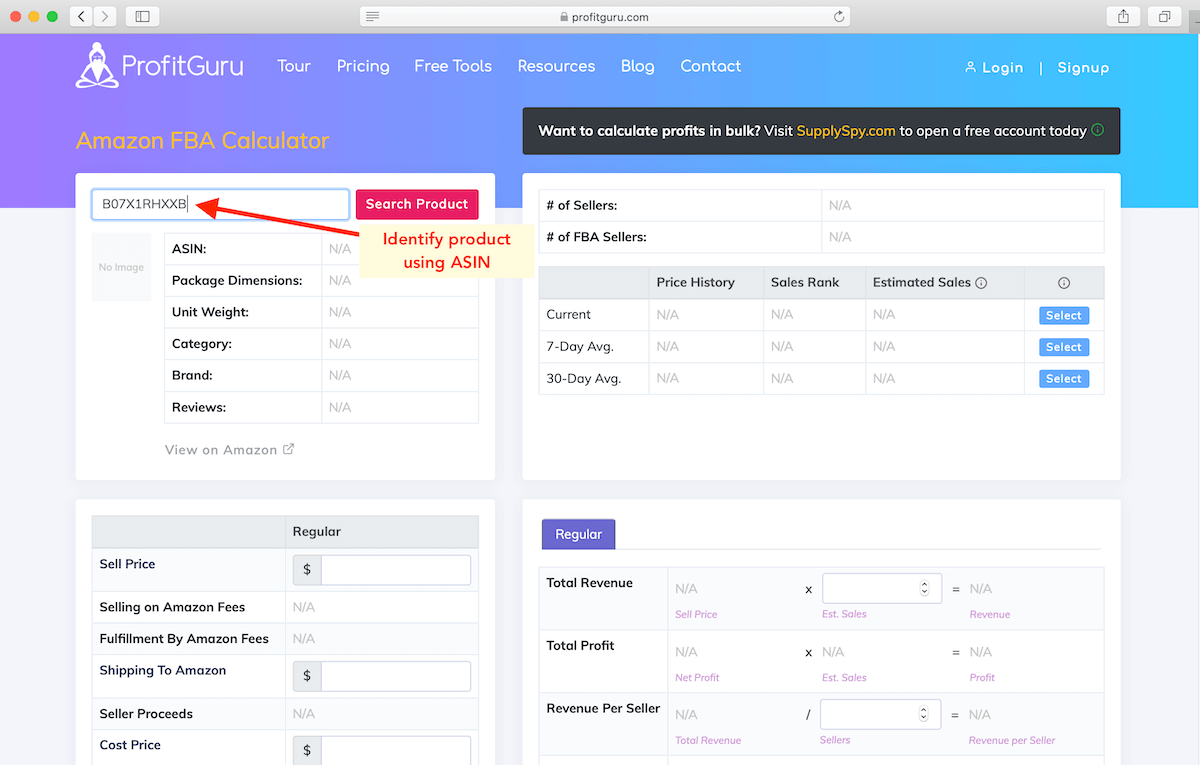The height and width of the screenshot is (765, 1200).
Task: Click the 'Brand:' label
Action: click(x=192, y=376)
